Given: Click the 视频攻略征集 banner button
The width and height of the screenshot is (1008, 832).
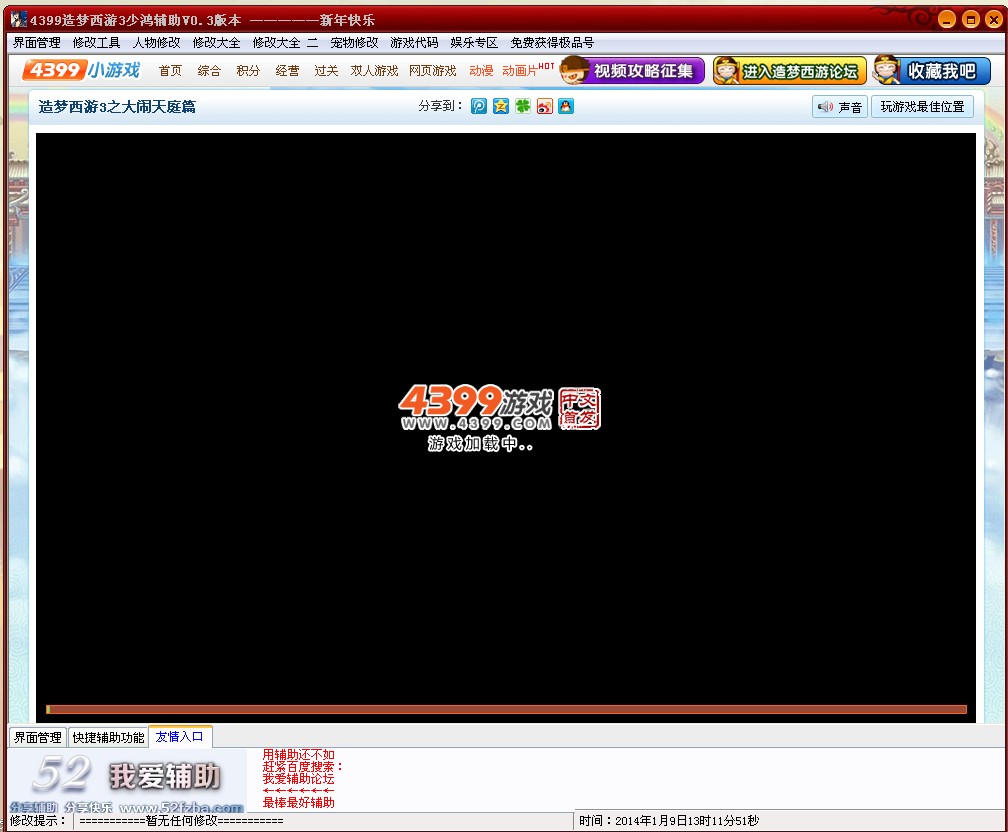Looking at the screenshot, I should click(x=632, y=71).
